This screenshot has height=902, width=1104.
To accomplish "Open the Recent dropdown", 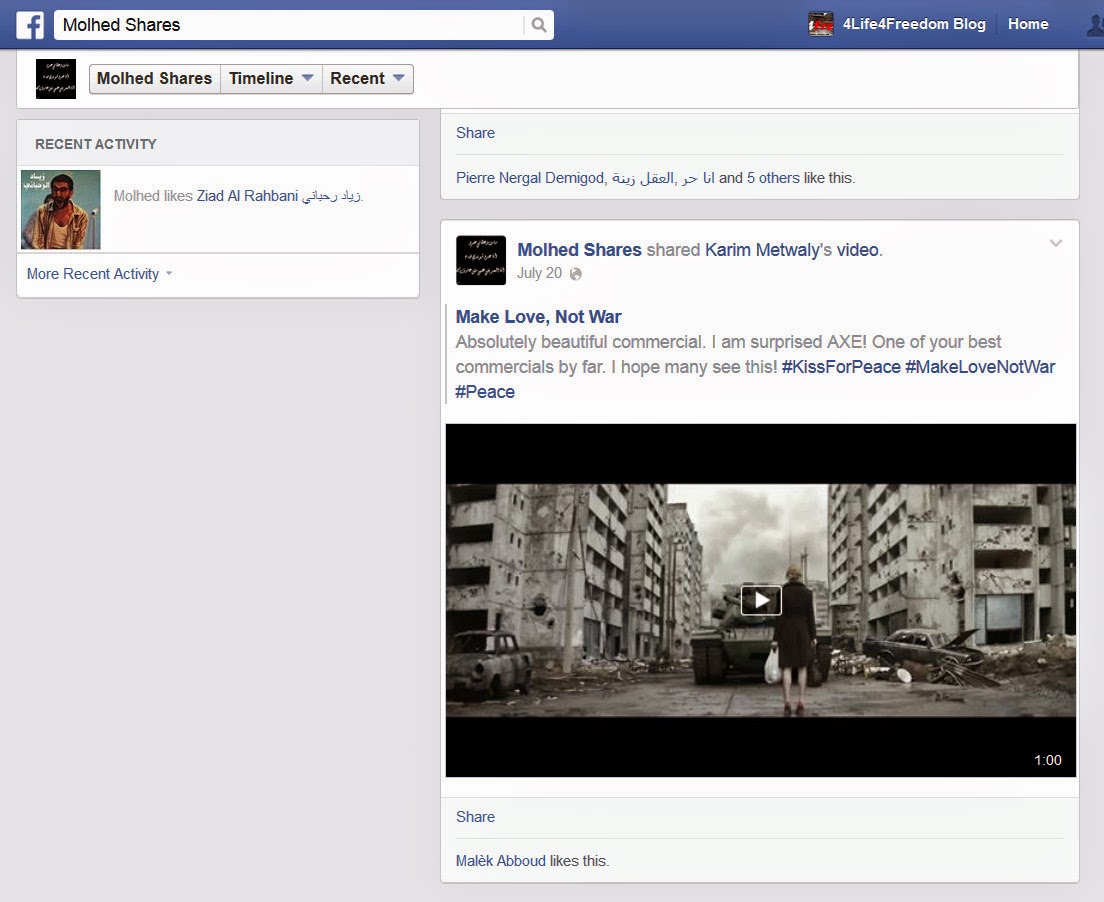I will point(368,78).
